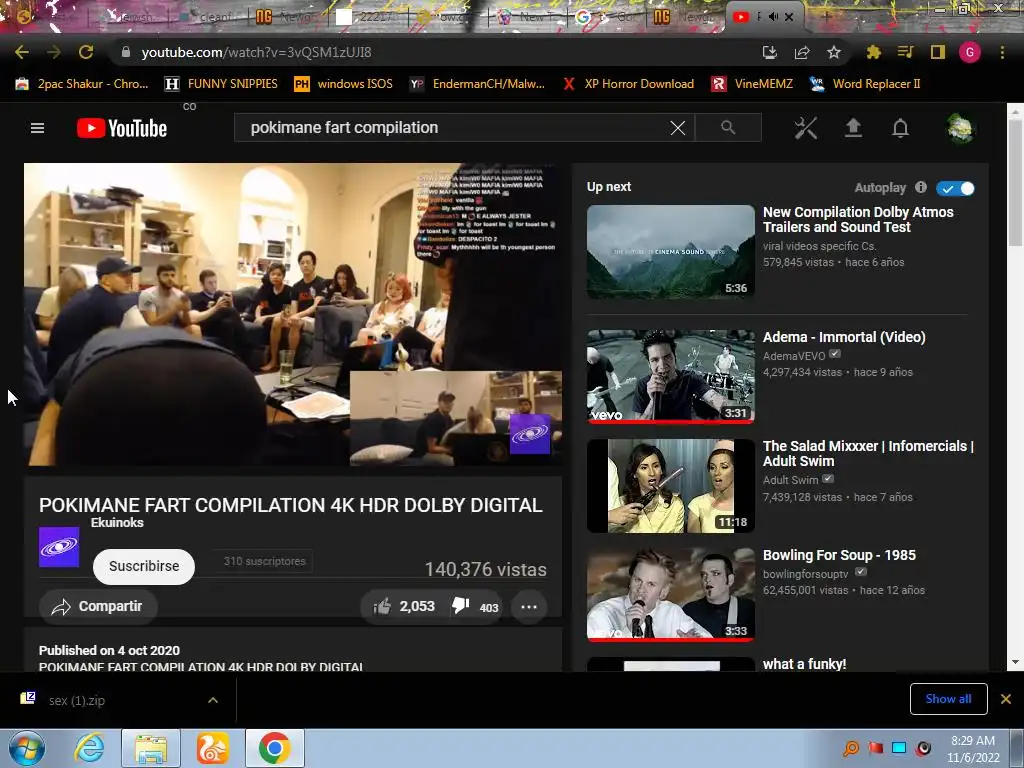Open Windows Explorer from the taskbar
This screenshot has height=768, width=1024.
pyautogui.click(x=151, y=748)
